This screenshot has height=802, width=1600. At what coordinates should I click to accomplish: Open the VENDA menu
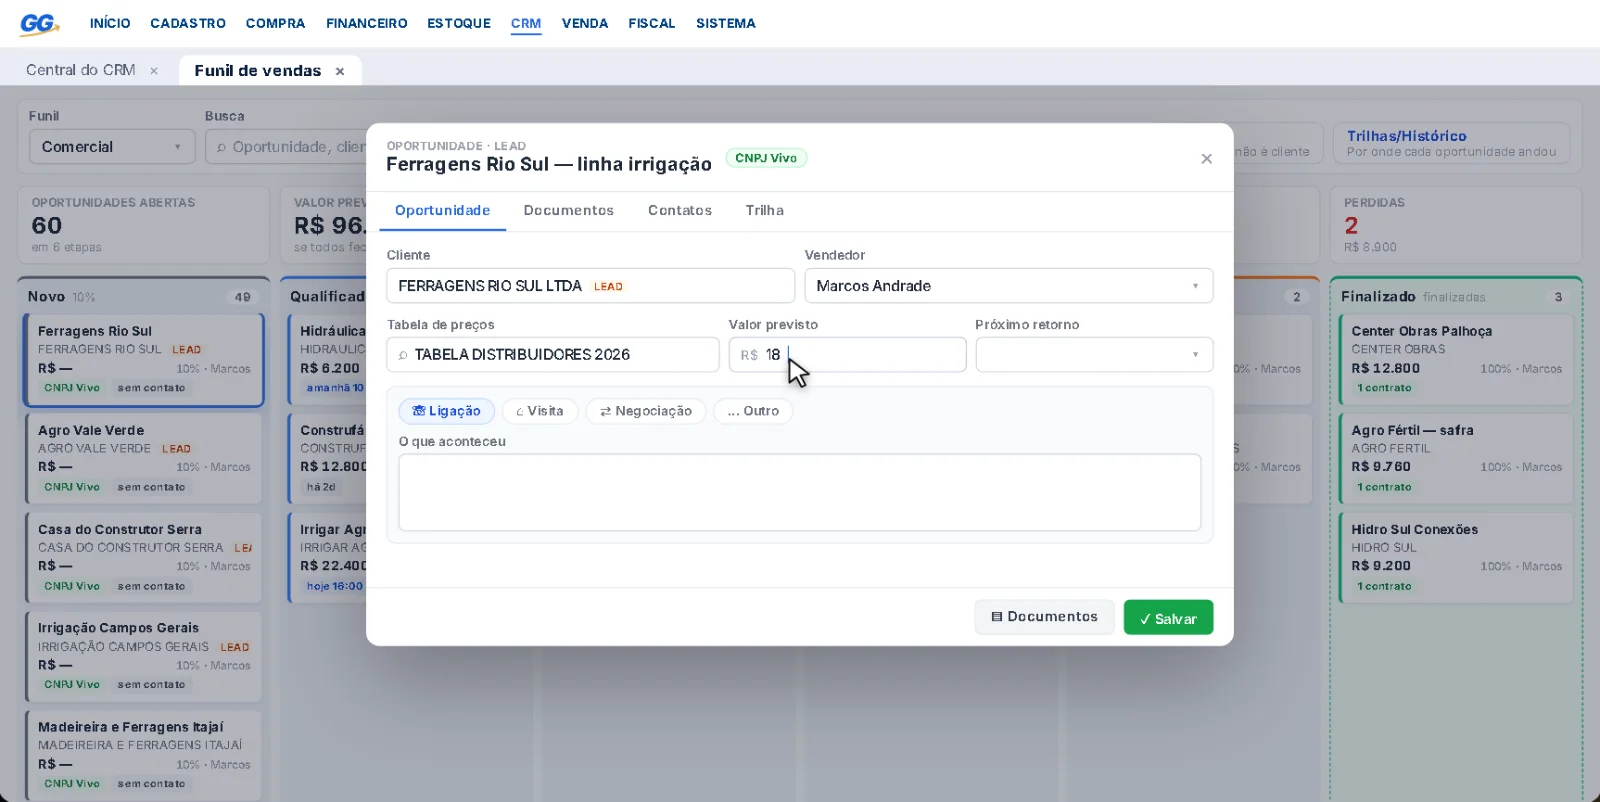pos(585,23)
